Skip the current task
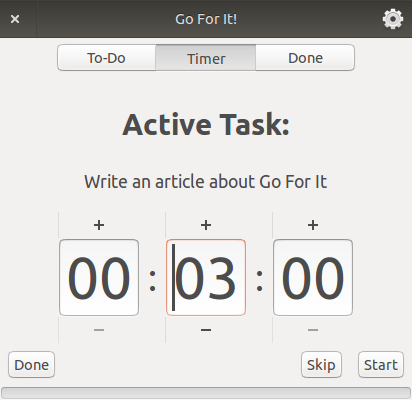Image resolution: width=412 pixels, height=400 pixels. click(x=321, y=365)
